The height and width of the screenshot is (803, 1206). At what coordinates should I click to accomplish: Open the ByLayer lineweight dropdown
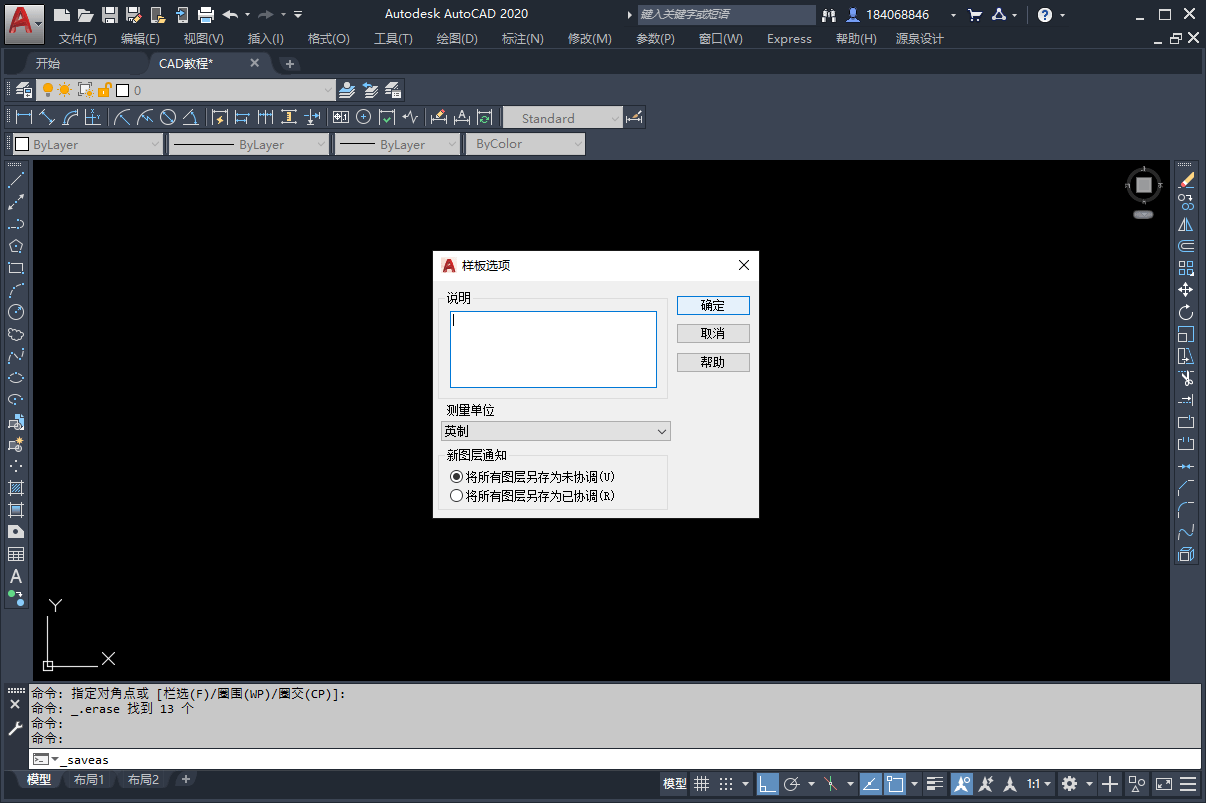[397, 144]
